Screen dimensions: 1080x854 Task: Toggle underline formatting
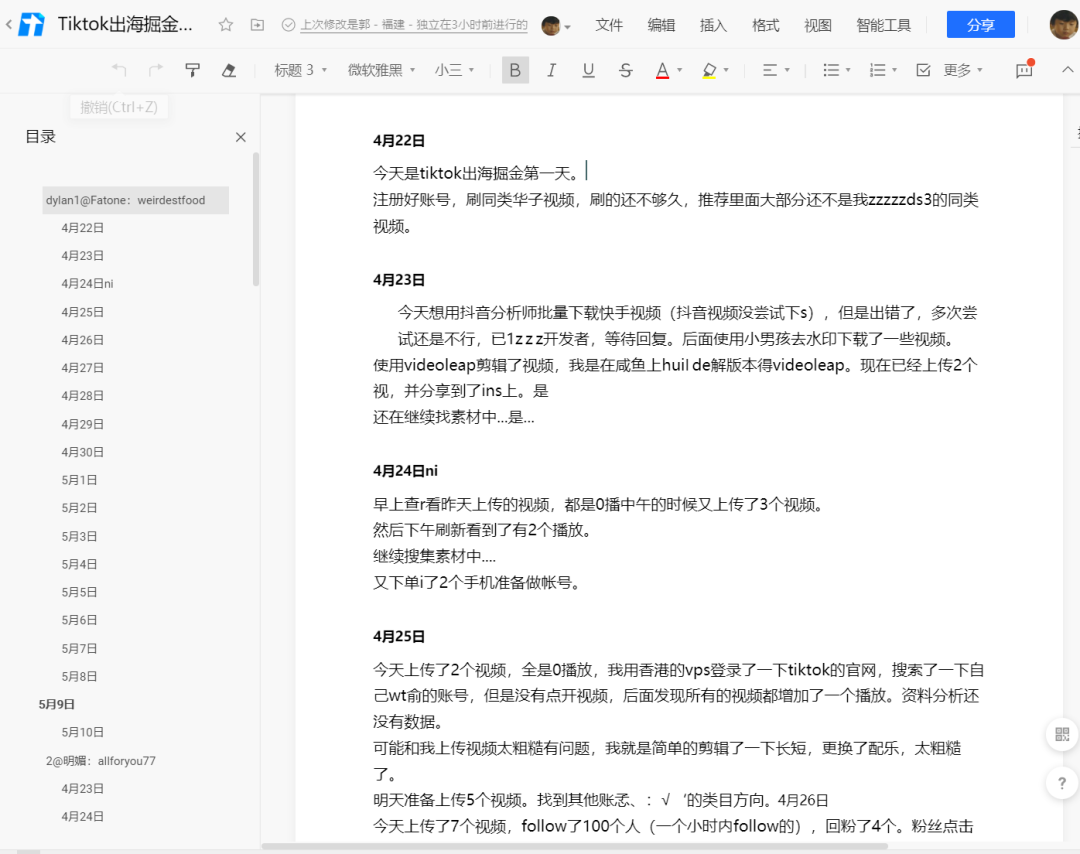click(588, 70)
